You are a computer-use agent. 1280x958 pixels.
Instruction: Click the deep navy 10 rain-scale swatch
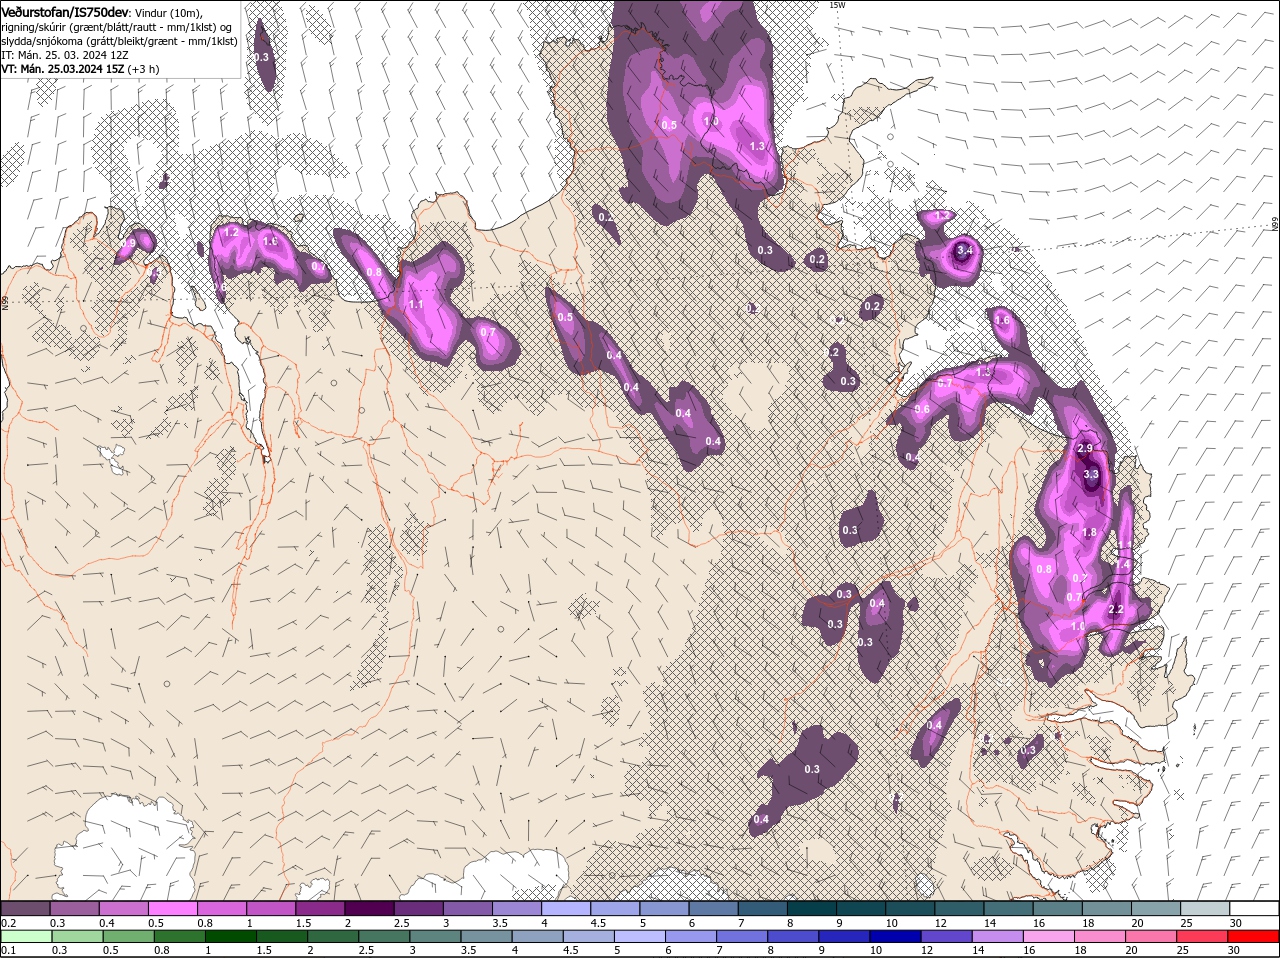[x=895, y=936]
